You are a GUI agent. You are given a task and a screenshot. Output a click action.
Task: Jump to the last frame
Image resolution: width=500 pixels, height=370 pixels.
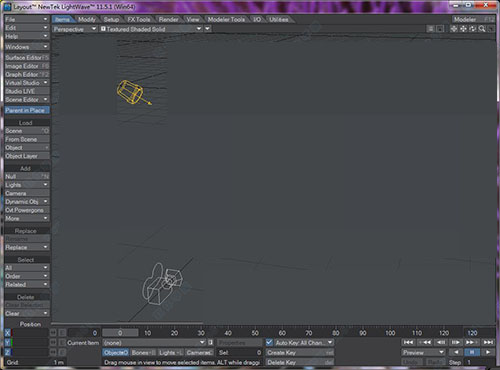pos(488,342)
